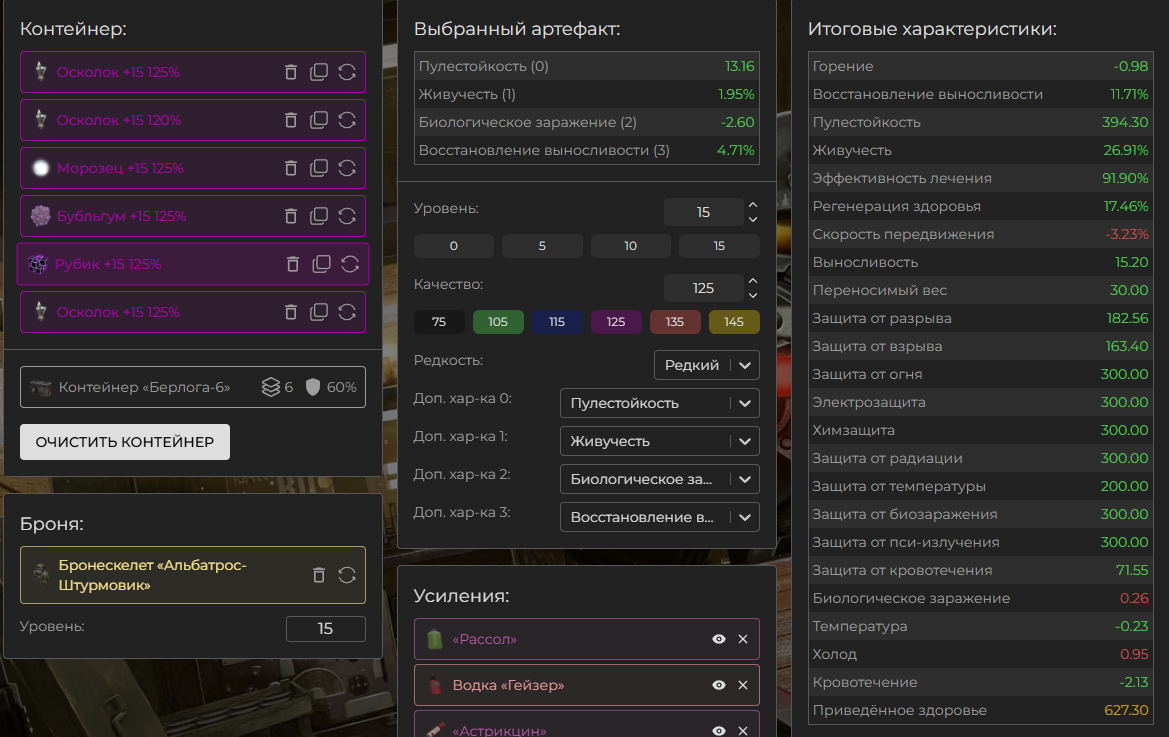This screenshot has width=1169, height=737.
Task: Toggle visibility of Водка «Гейзер» boost
Action: click(x=719, y=686)
